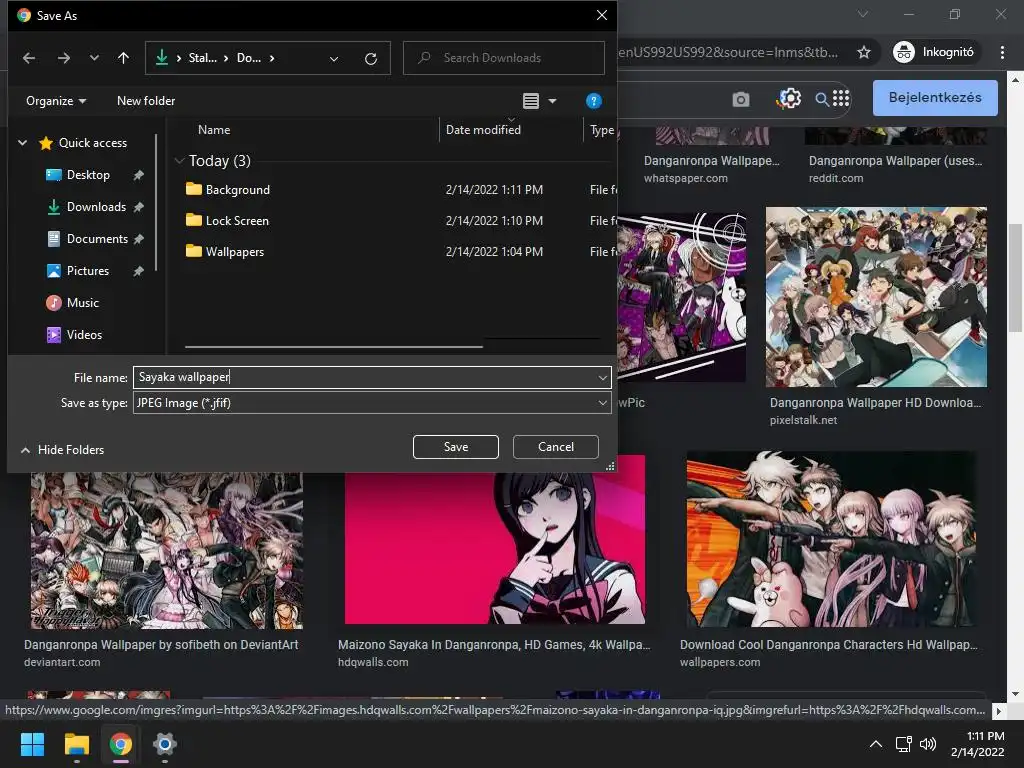The height and width of the screenshot is (768, 1024).
Task: Click the Search Downloads field
Action: click(x=504, y=58)
